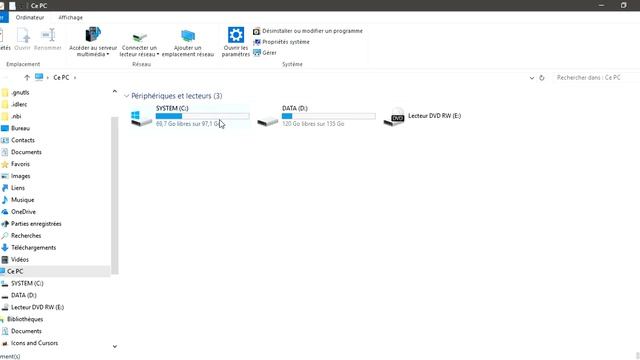Viewport: 640px width, 360px height.
Task: Select Lecteur DVD RW (E:) in sidebar
Action: [x=37, y=307]
